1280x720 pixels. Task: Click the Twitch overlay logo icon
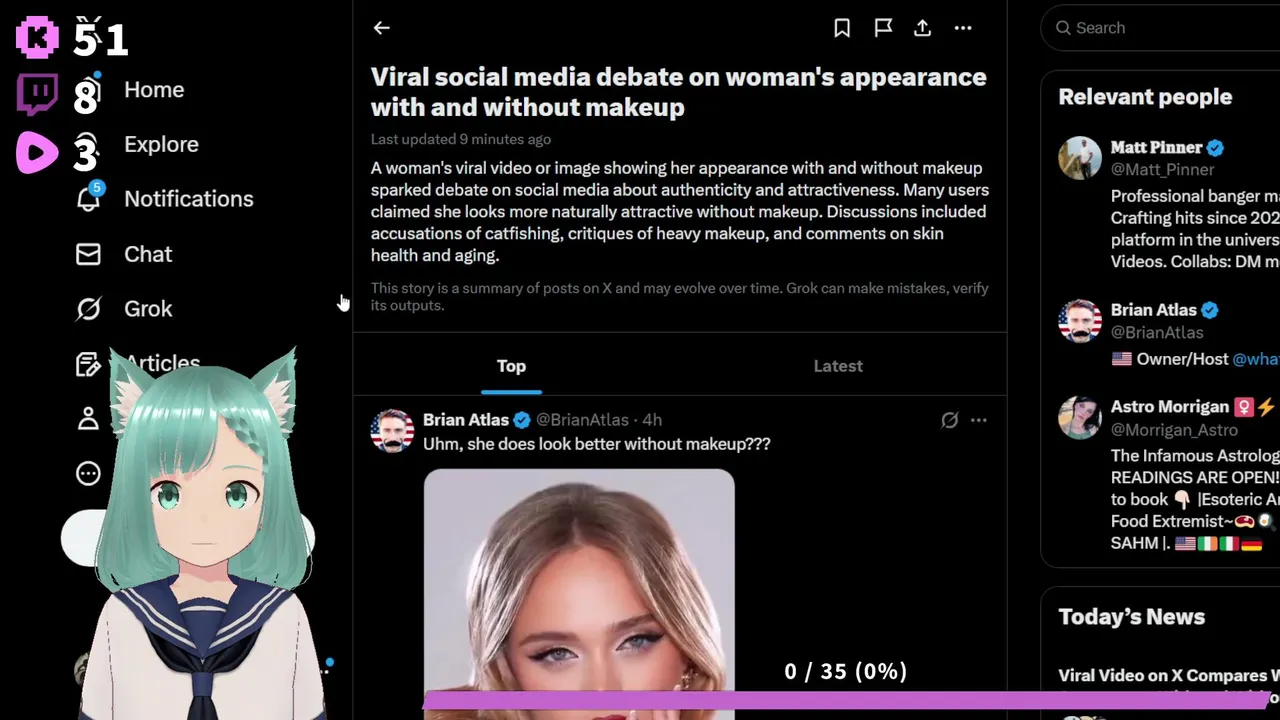[x=37, y=95]
